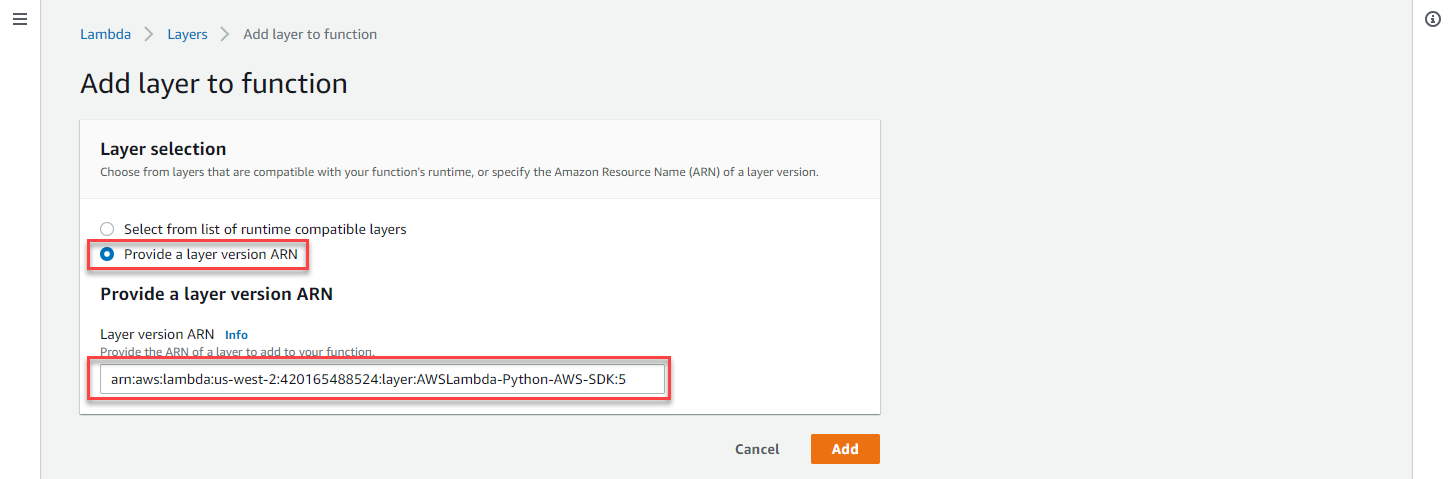Click the 'Layer version ARN' field label

pos(157,335)
